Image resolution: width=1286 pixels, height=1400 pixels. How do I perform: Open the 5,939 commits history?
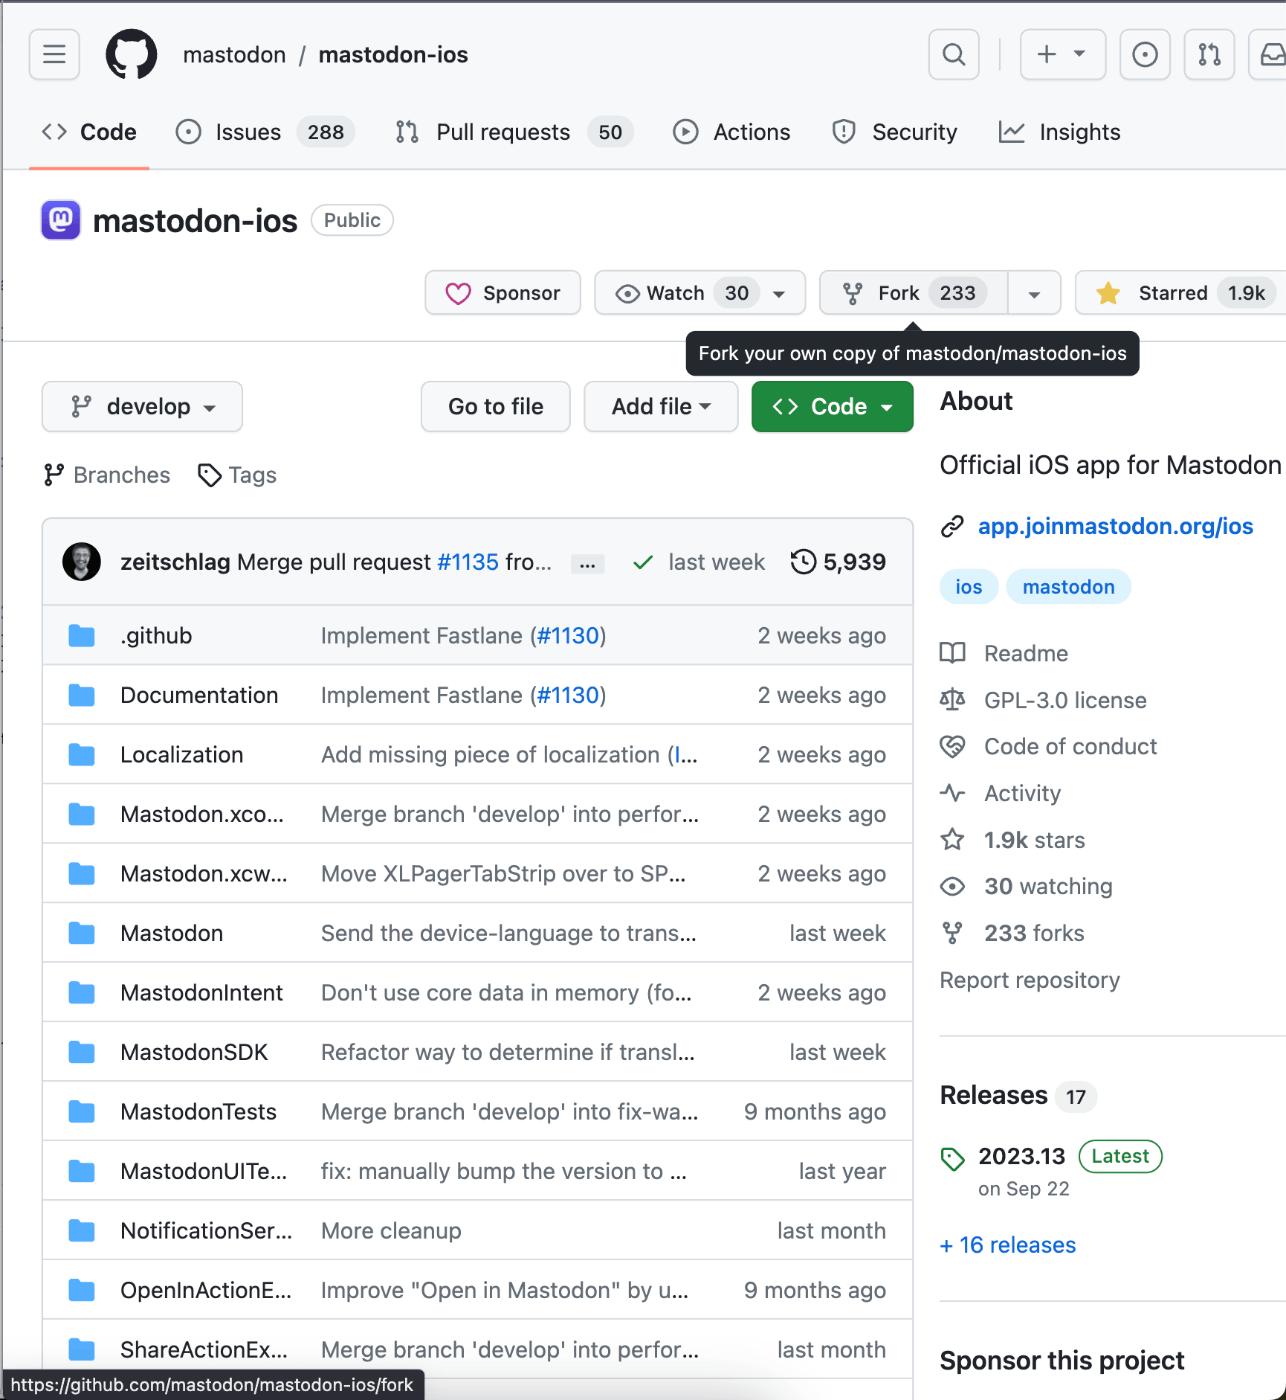pos(838,562)
